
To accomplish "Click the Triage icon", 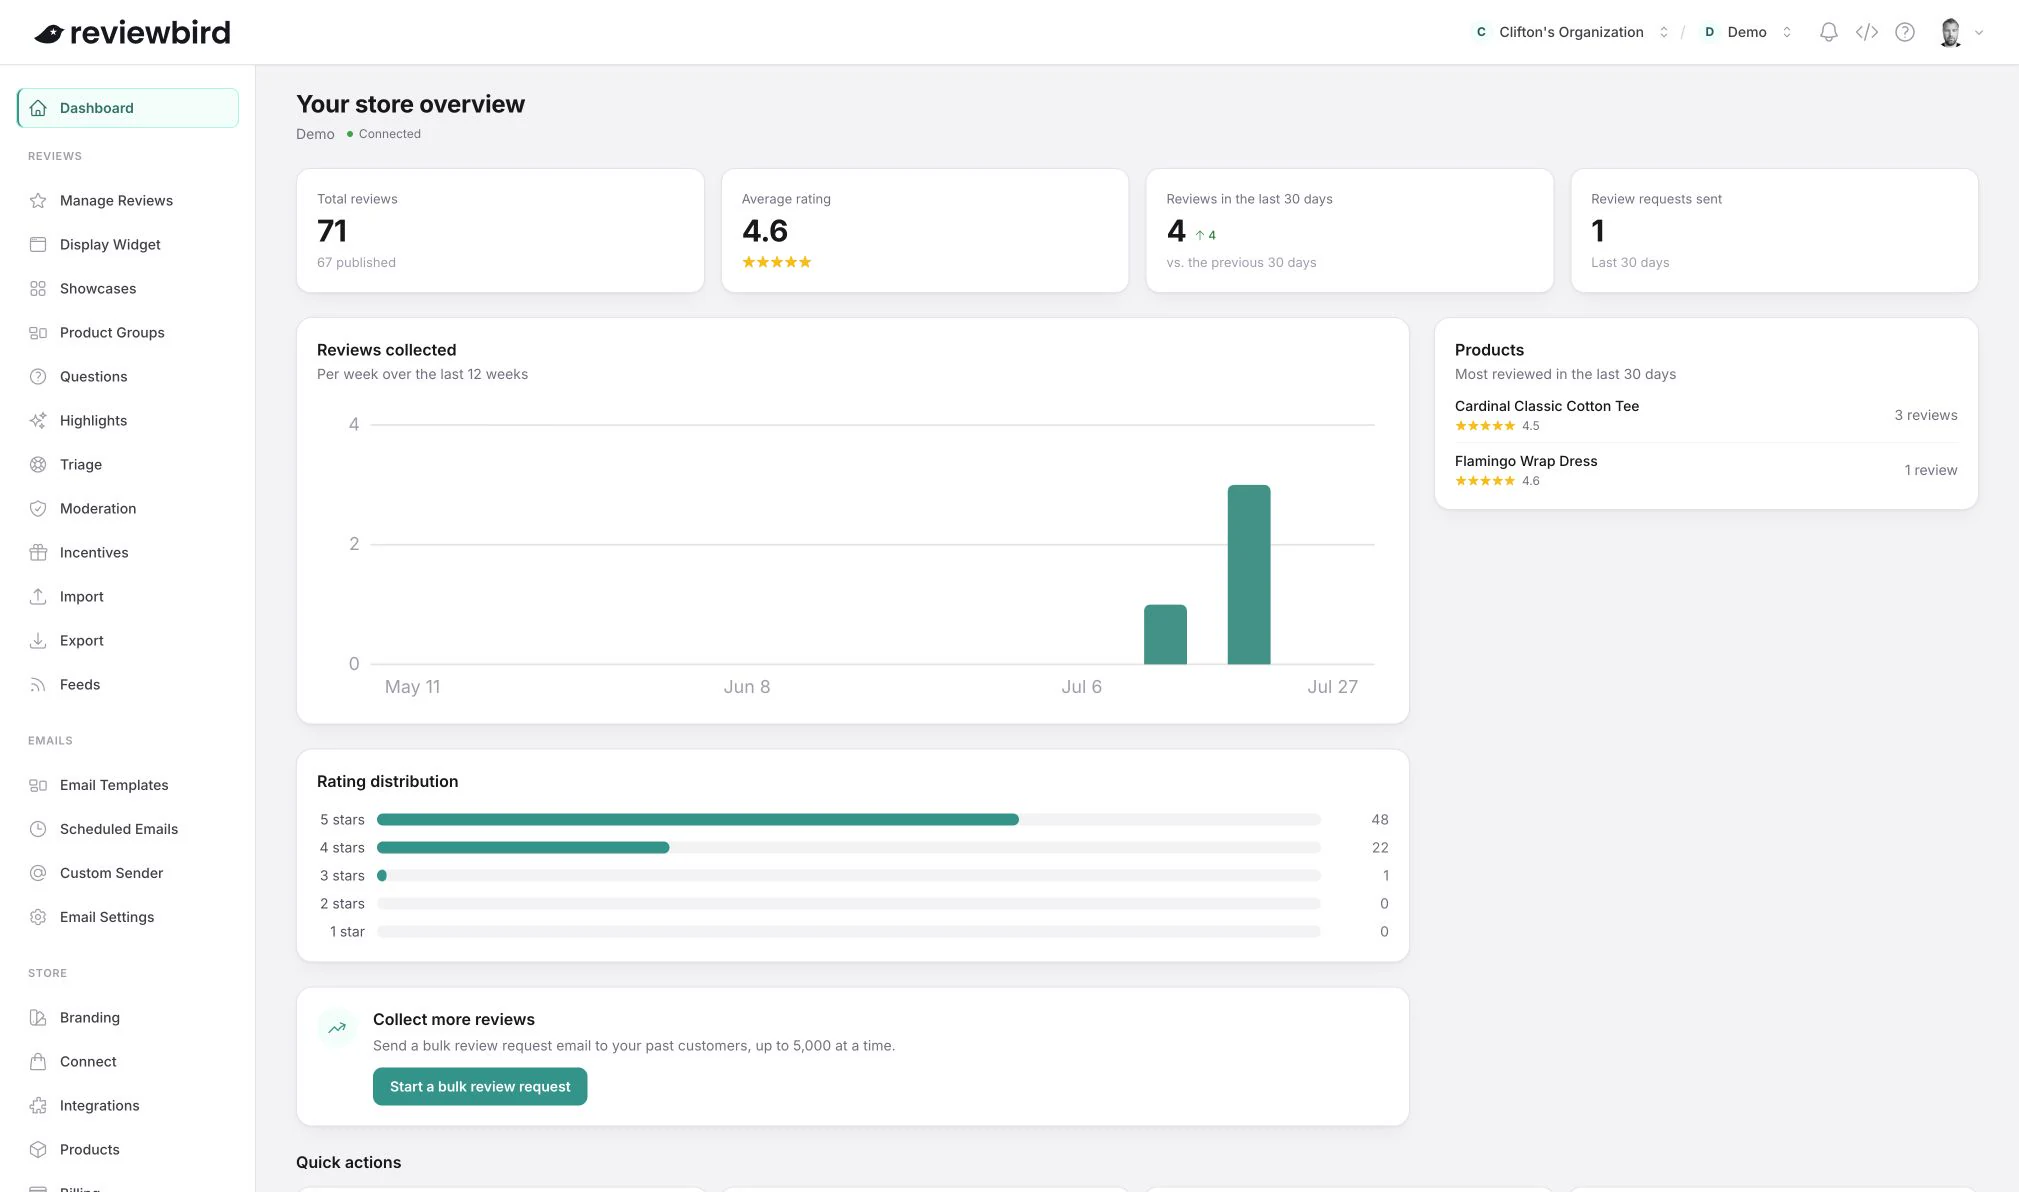I will pos(38,464).
